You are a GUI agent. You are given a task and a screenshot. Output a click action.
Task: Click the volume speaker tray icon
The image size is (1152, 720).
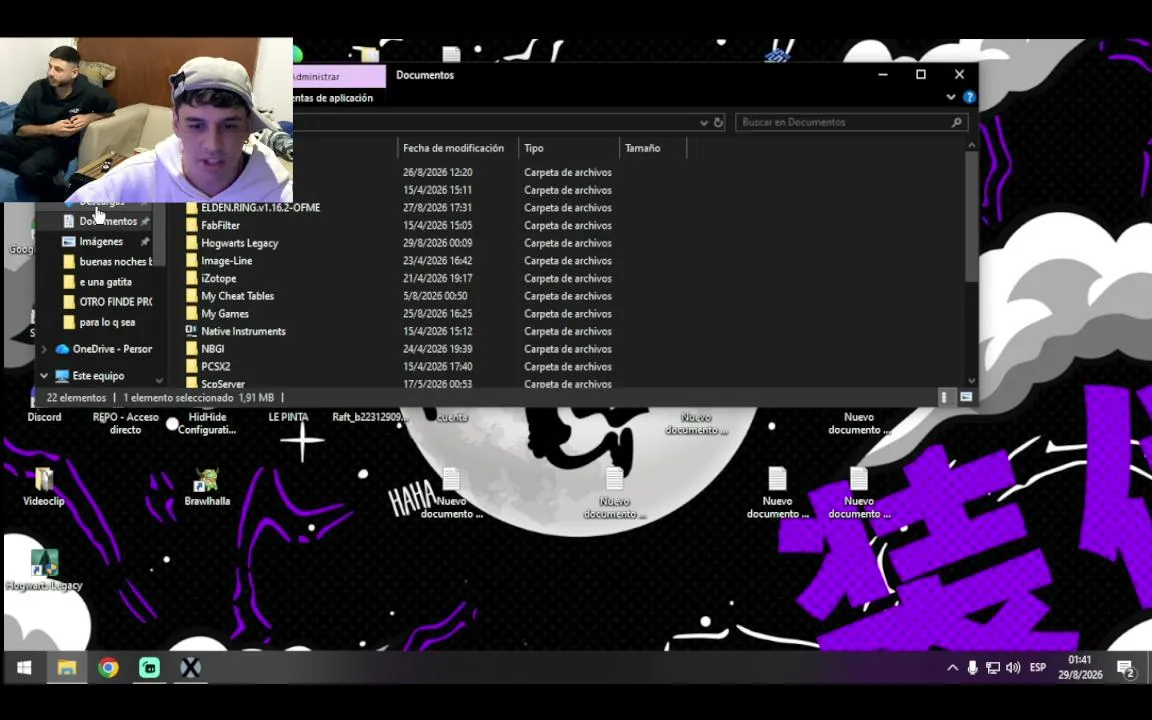(1013, 668)
